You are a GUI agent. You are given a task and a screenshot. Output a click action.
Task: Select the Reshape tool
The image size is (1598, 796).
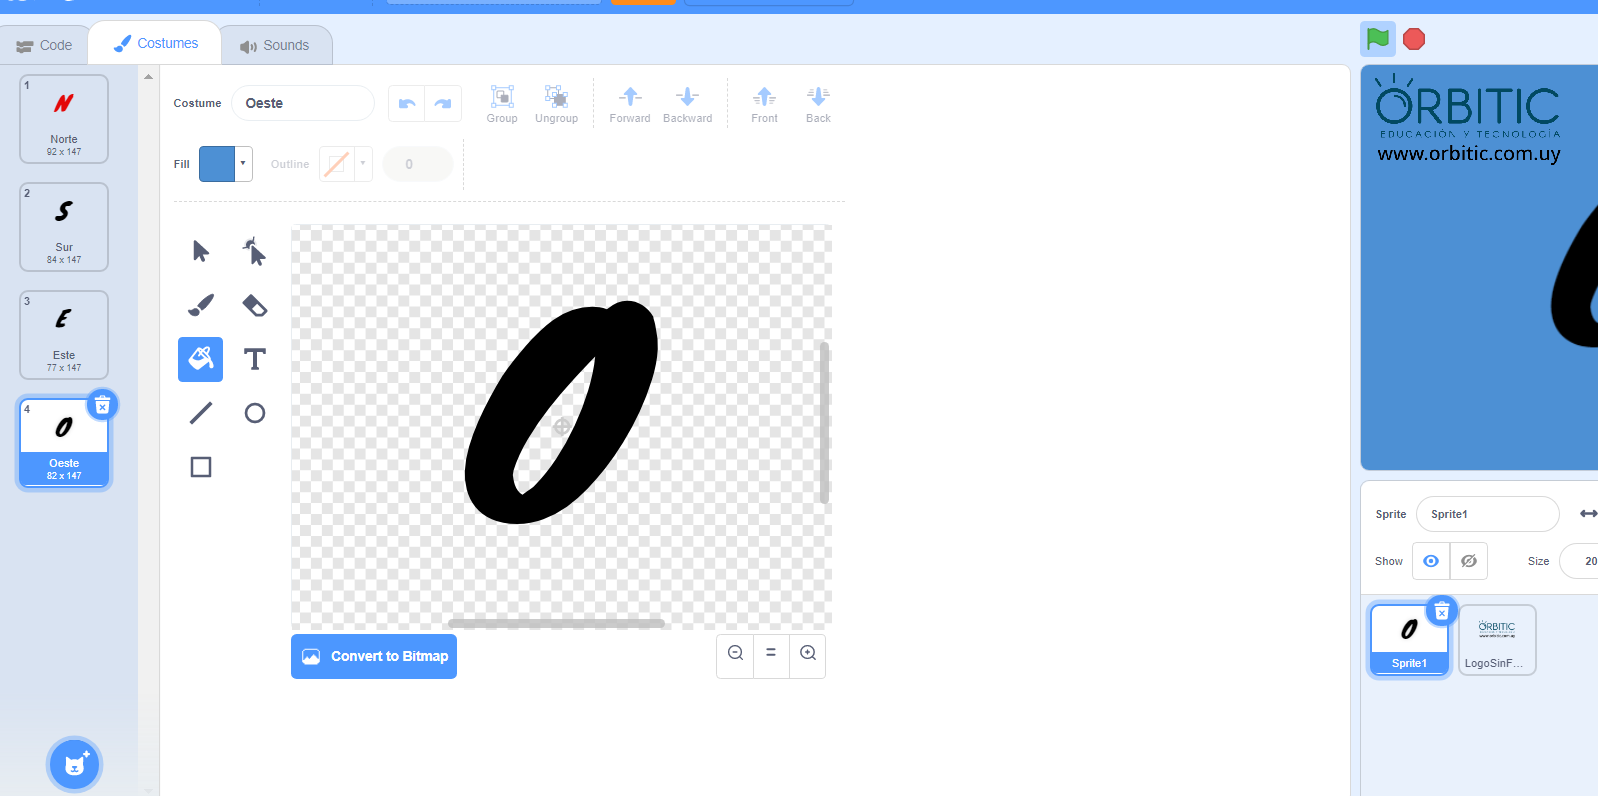click(255, 251)
